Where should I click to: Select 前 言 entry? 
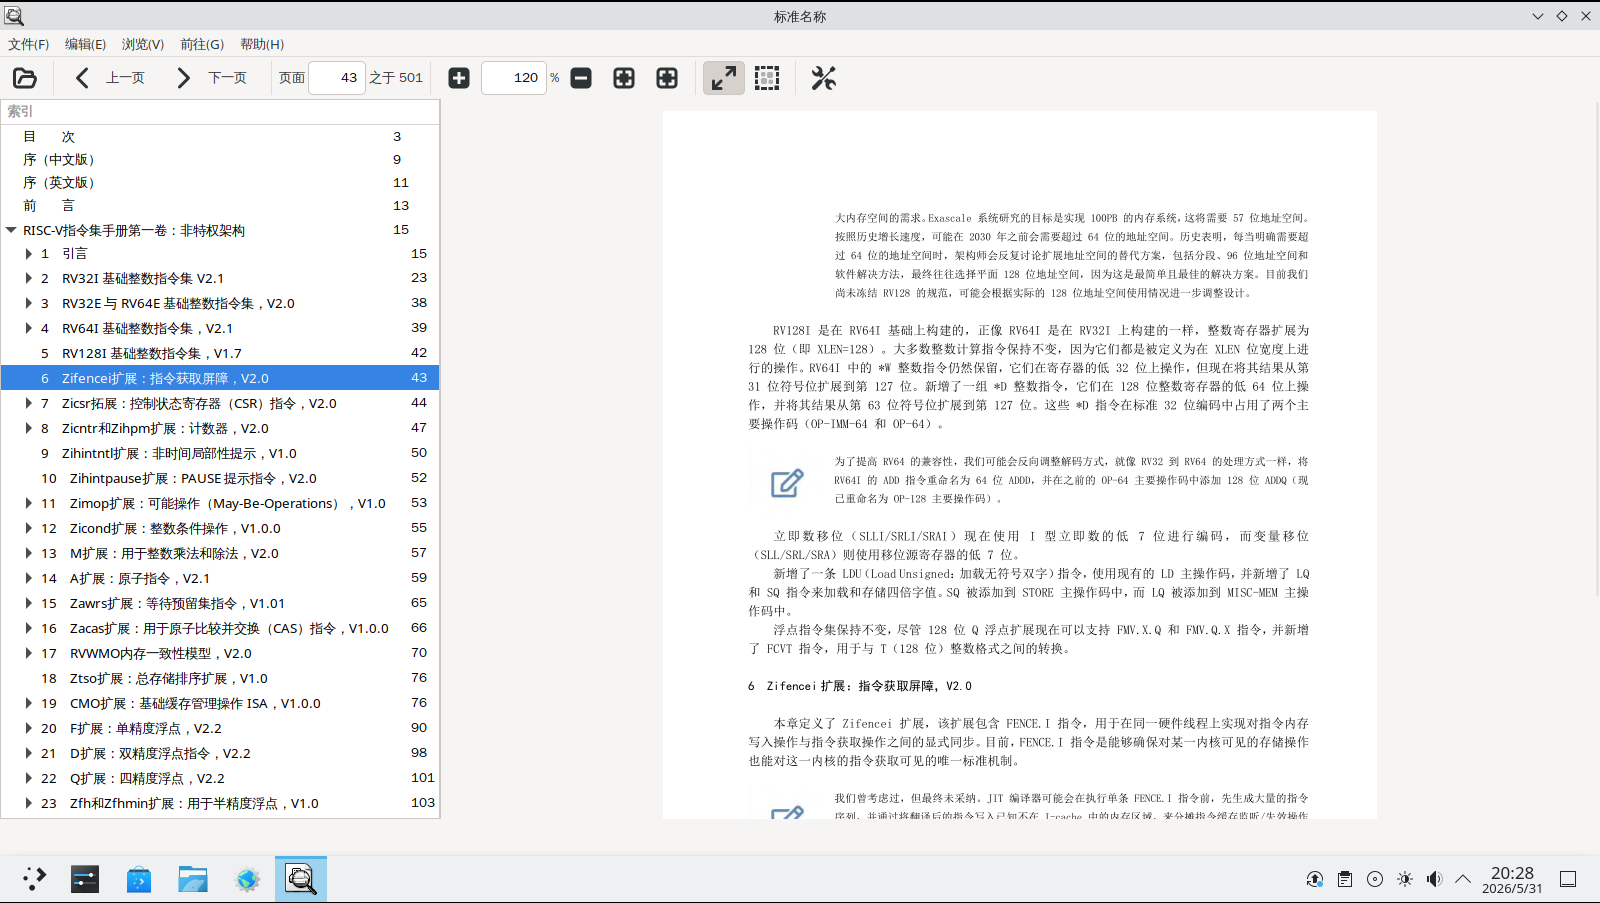coord(220,206)
